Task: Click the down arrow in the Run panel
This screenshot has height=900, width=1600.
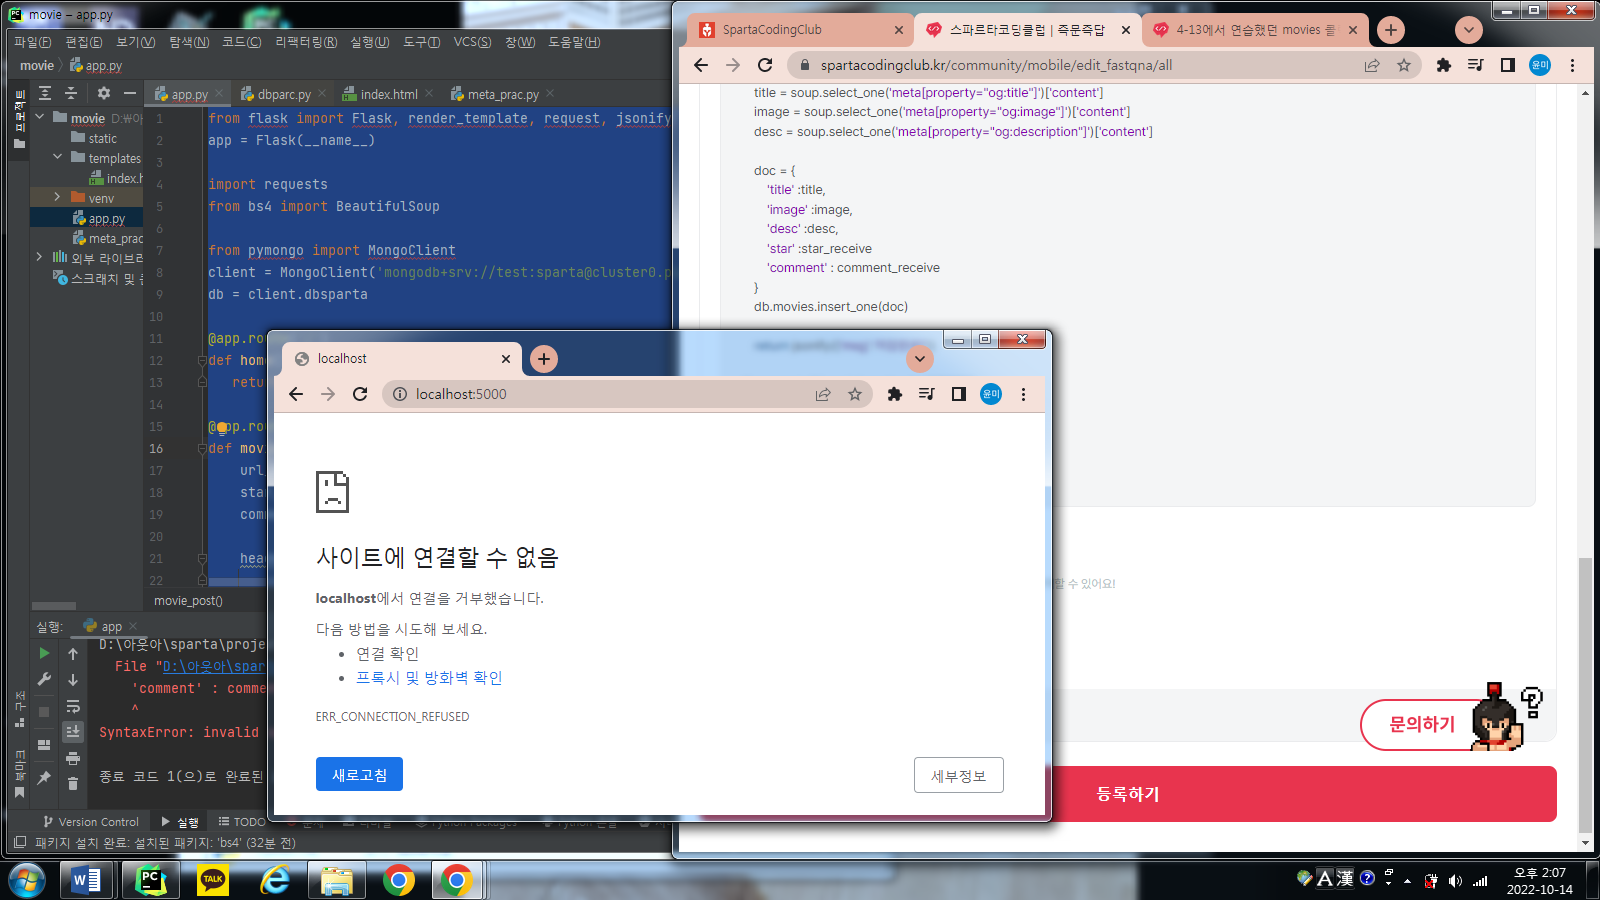Action: (73, 679)
